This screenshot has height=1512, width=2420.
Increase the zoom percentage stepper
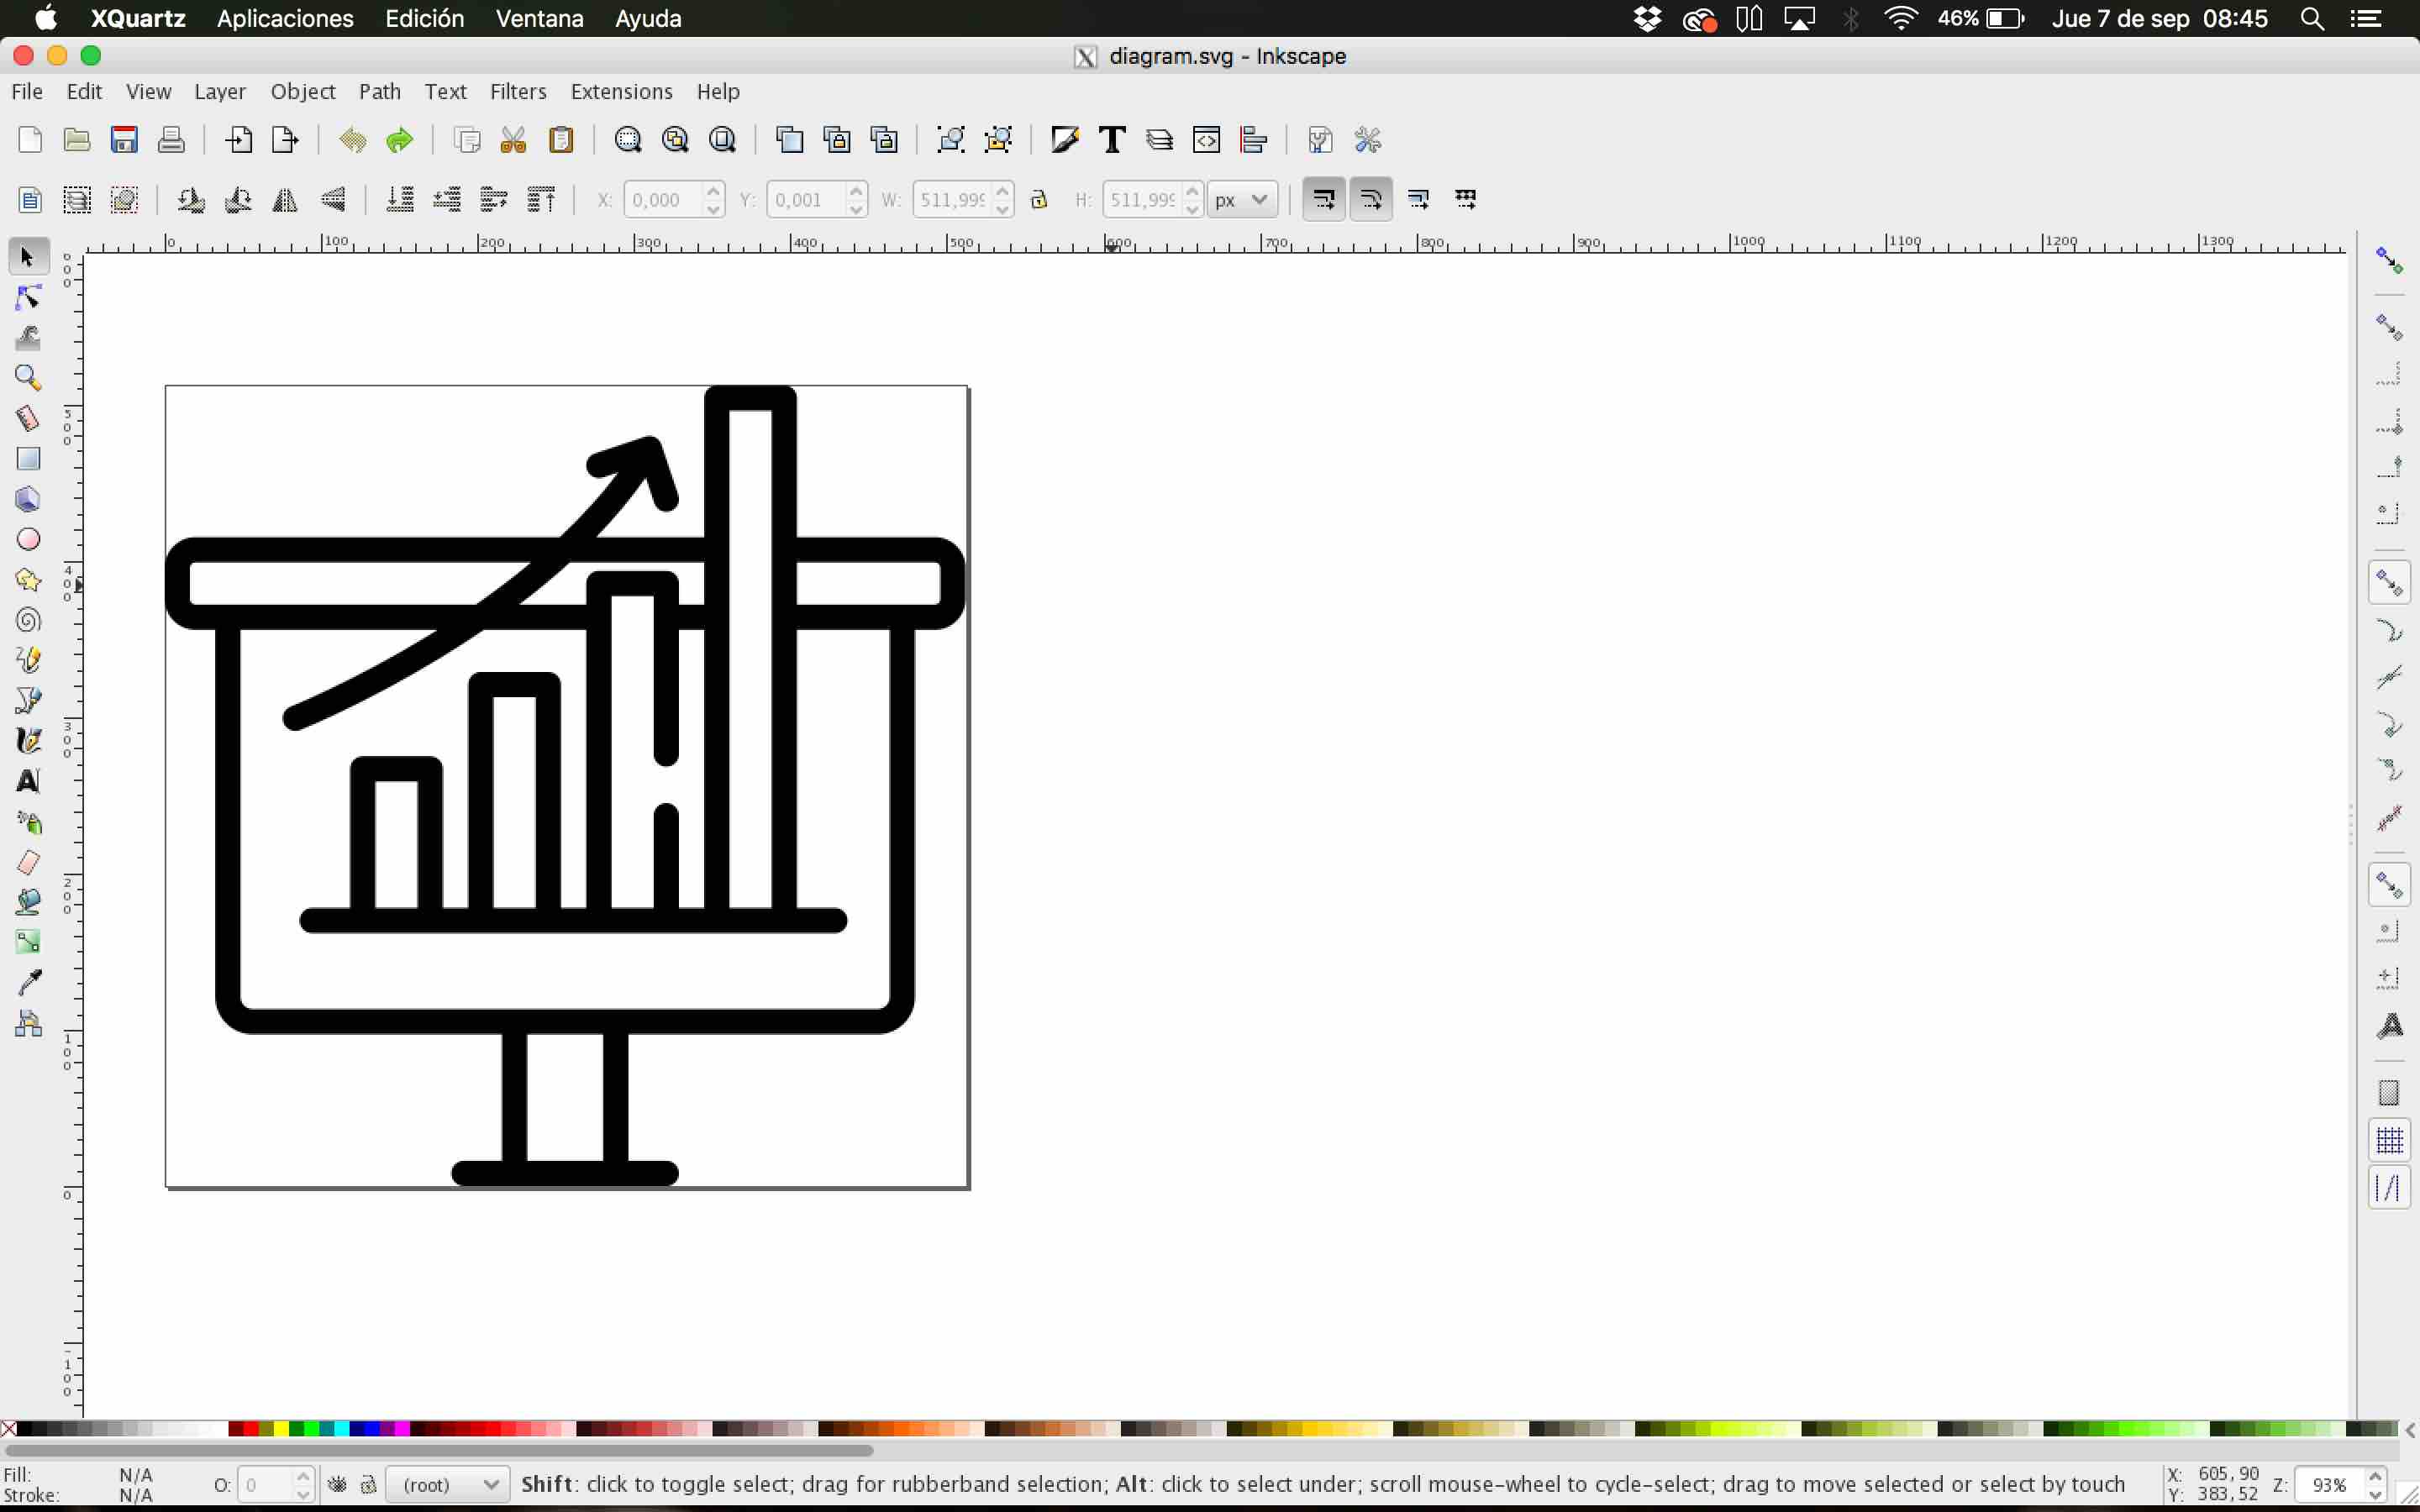[x=2375, y=1477]
